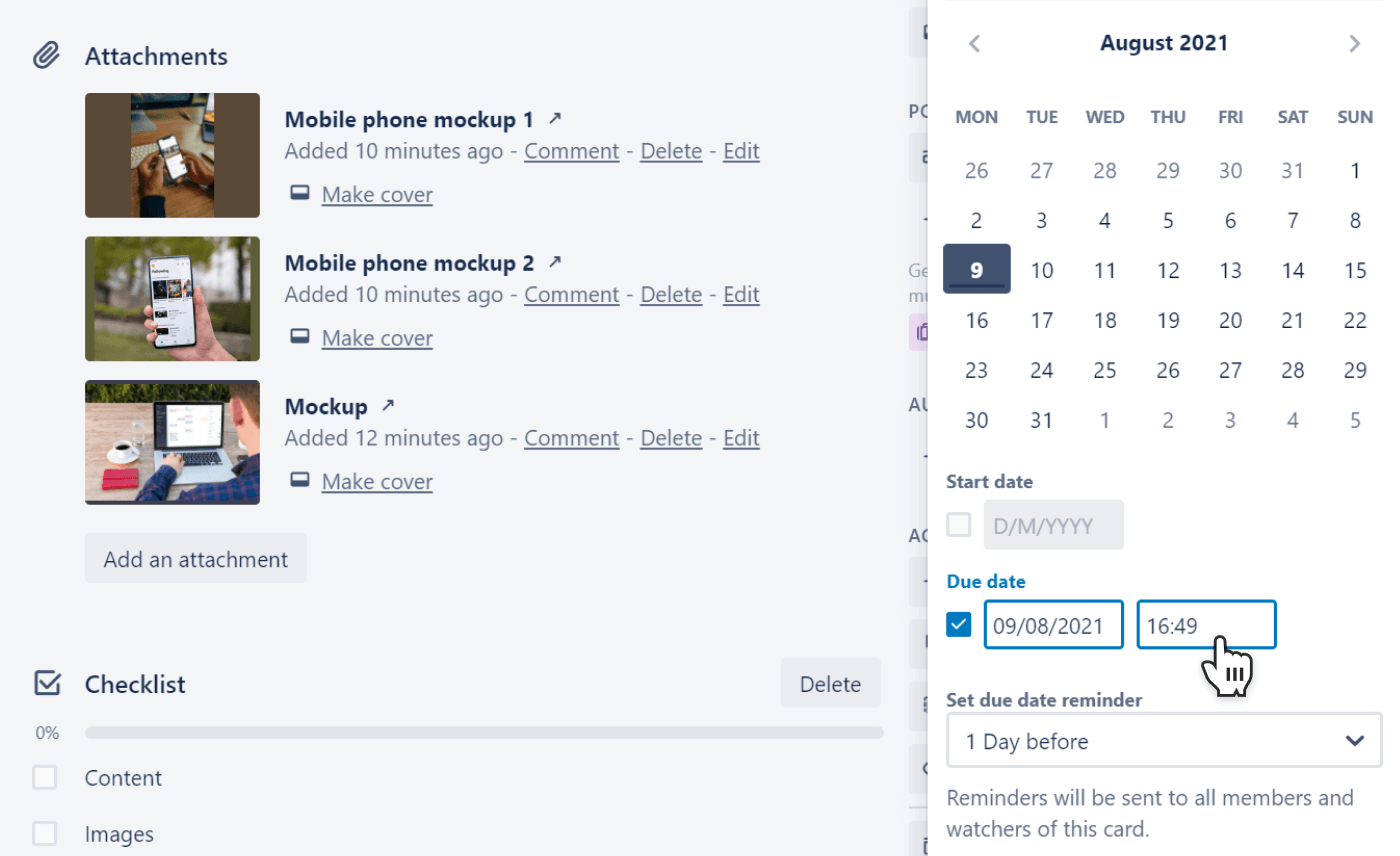Image resolution: width=1400 pixels, height=856 pixels.
Task: Click the Comment link under Mockup
Action: 571,437
